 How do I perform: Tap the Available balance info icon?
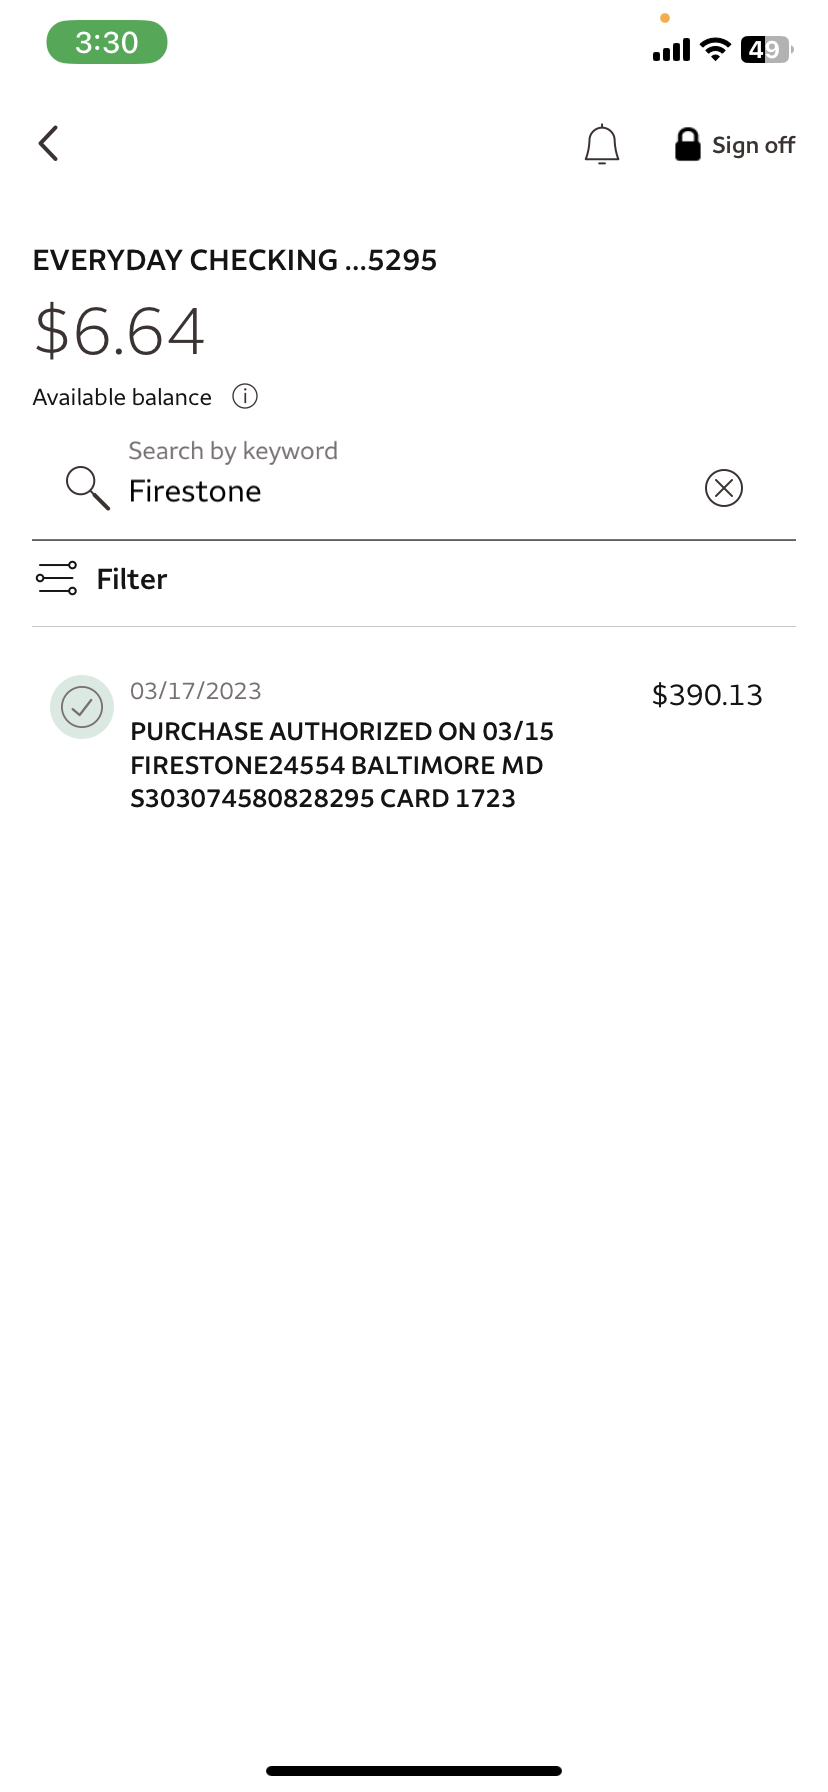pyautogui.click(x=245, y=397)
